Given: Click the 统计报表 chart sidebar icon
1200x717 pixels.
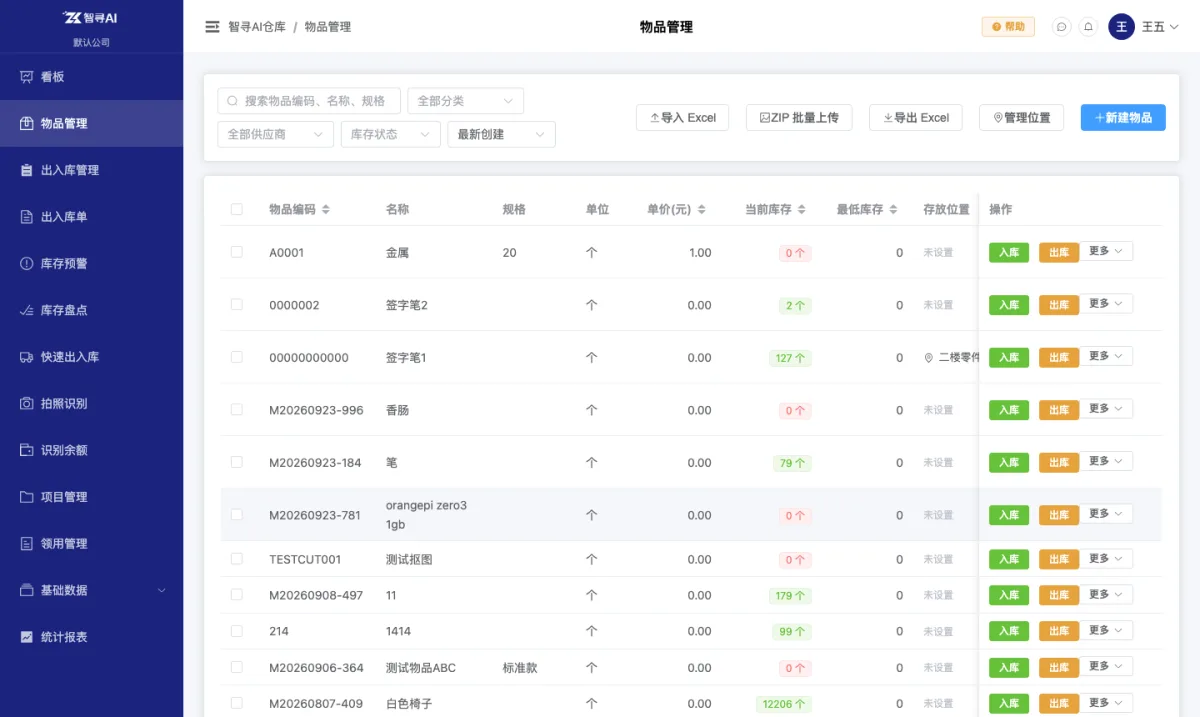Looking at the screenshot, I should (x=27, y=637).
